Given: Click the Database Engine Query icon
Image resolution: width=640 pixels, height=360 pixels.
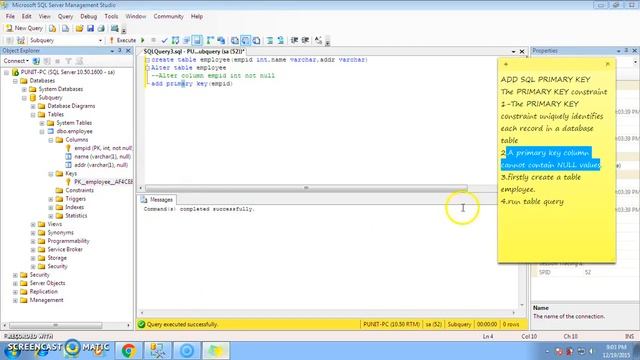Looking at the screenshot, I should pos(52,28).
